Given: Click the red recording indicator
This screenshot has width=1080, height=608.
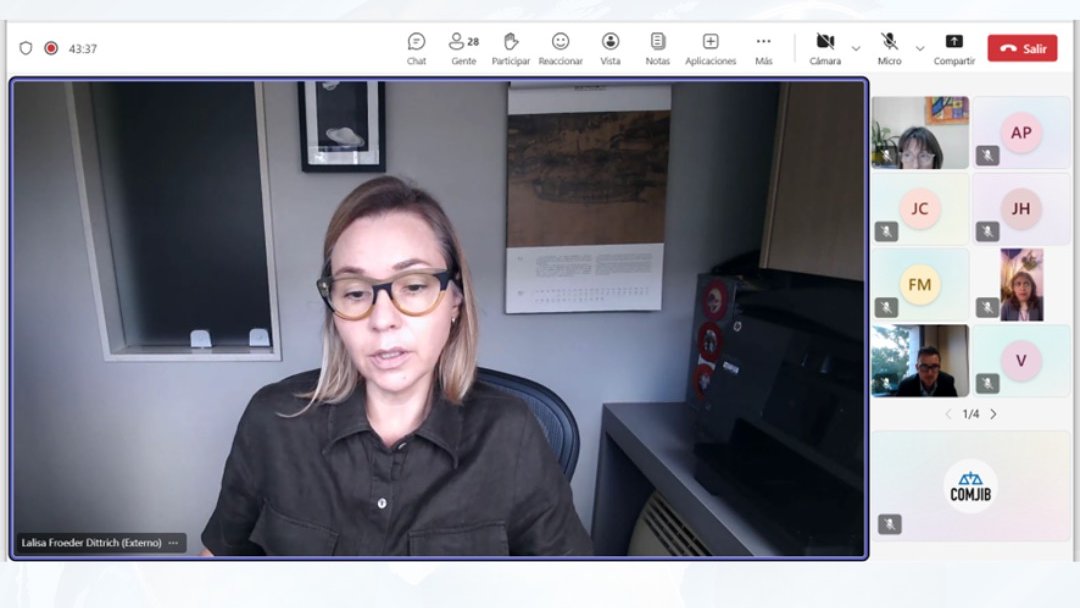Looking at the screenshot, I should tap(51, 48).
